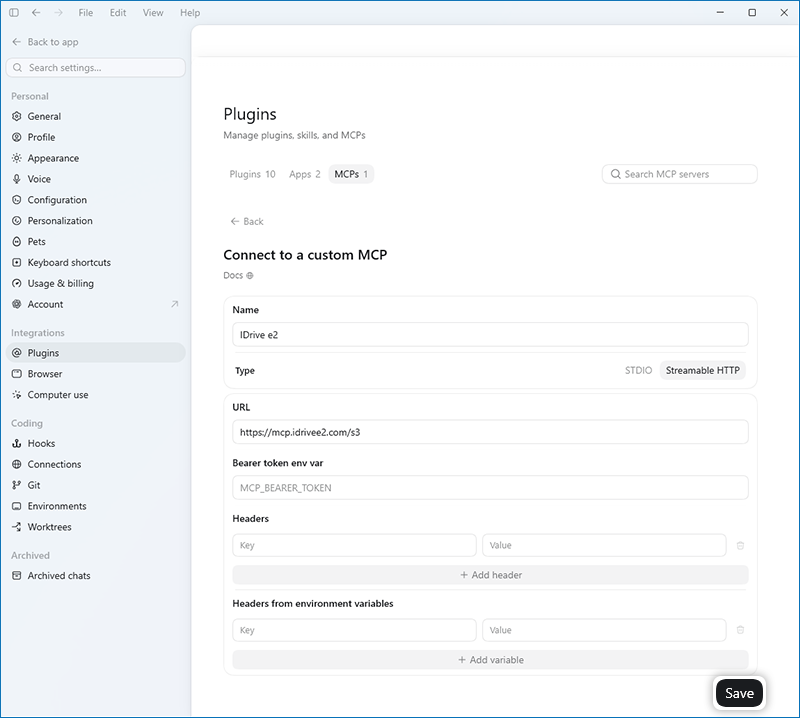
Task: Click magnifier icon in Search settings
Action: pos(17,67)
